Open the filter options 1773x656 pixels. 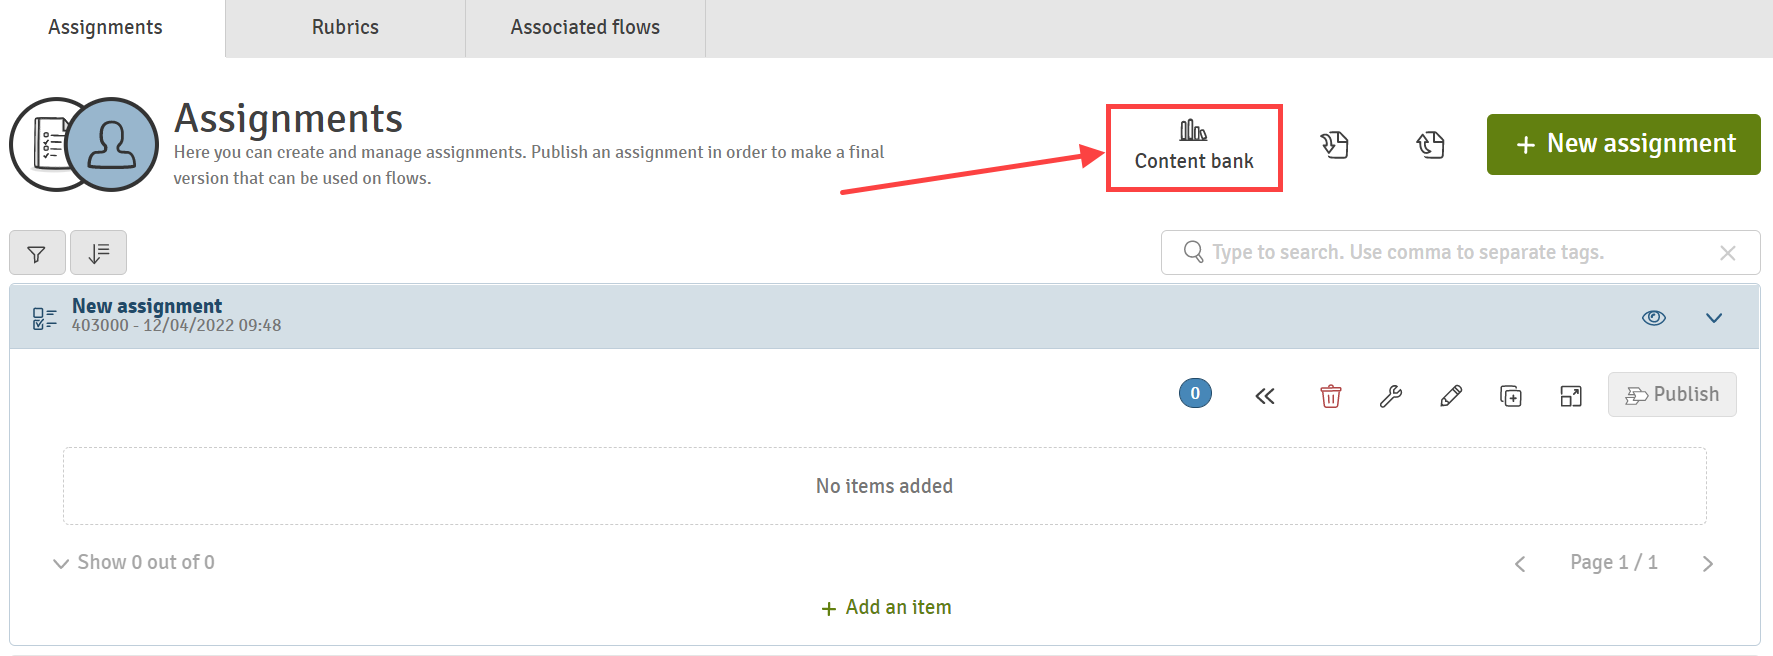37,252
